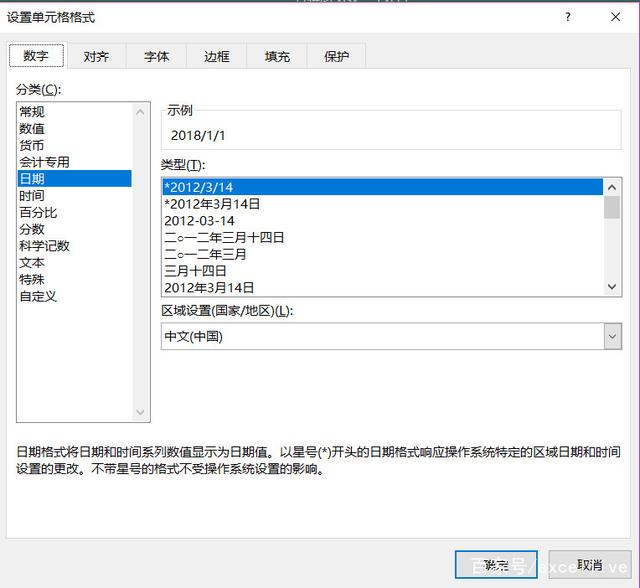The height and width of the screenshot is (588, 640).
Task: Choose the 文本 category
Action: tap(74, 262)
